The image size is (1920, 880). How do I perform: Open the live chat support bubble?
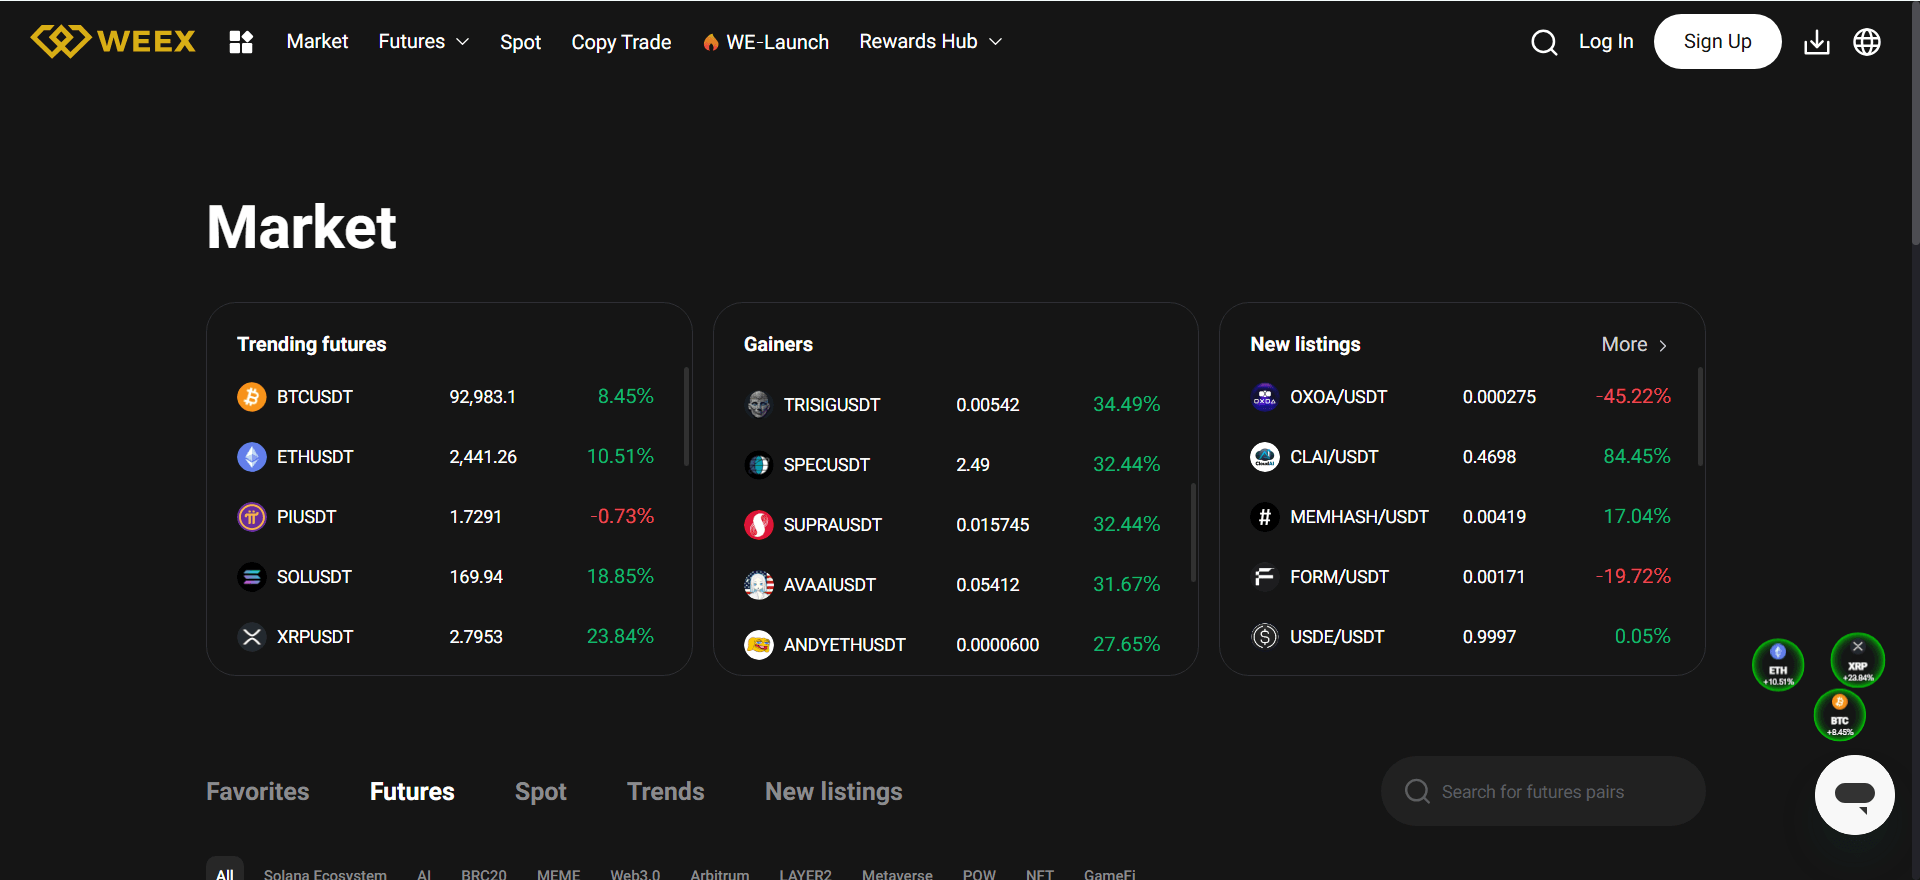tap(1854, 795)
